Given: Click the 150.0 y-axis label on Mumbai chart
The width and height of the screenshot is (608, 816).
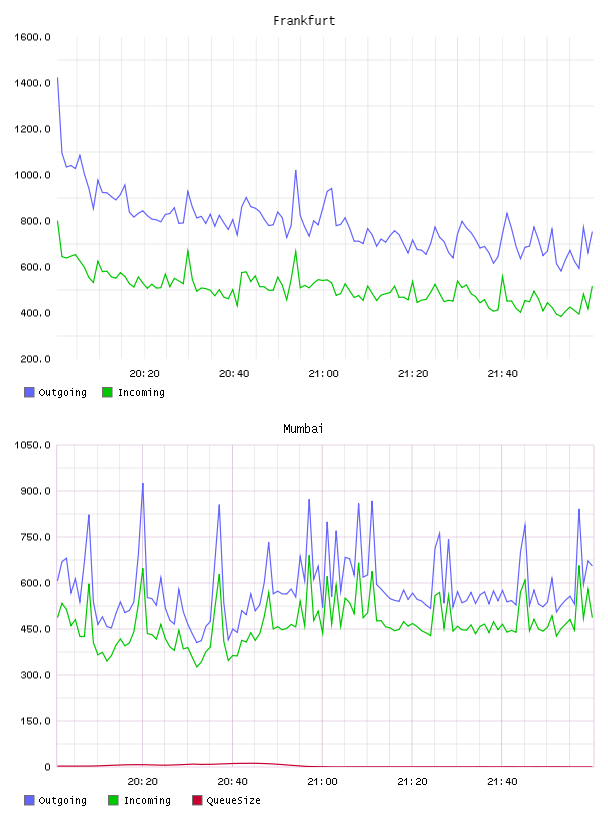Looking at the screenshot, I should [35, 721].
